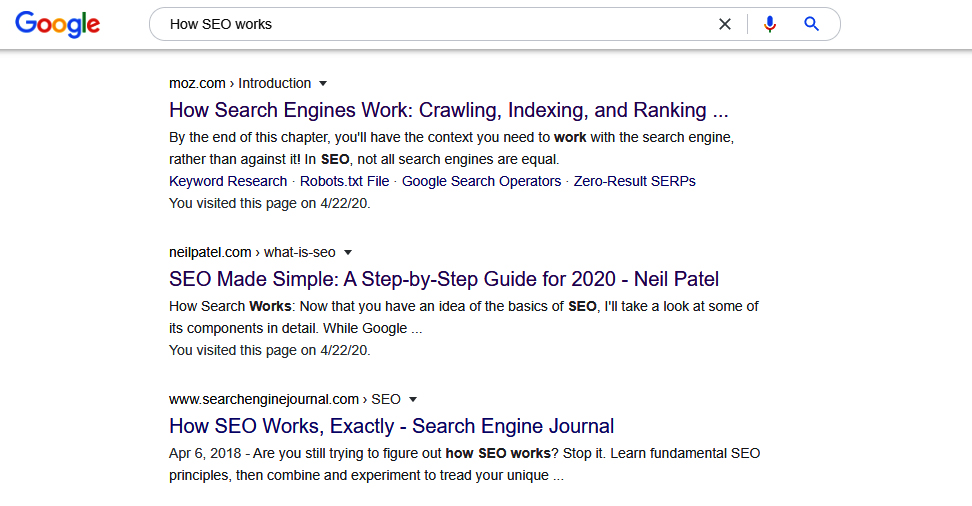
Task: Clear the search box with X icon
Action: (x=725, y=24)
